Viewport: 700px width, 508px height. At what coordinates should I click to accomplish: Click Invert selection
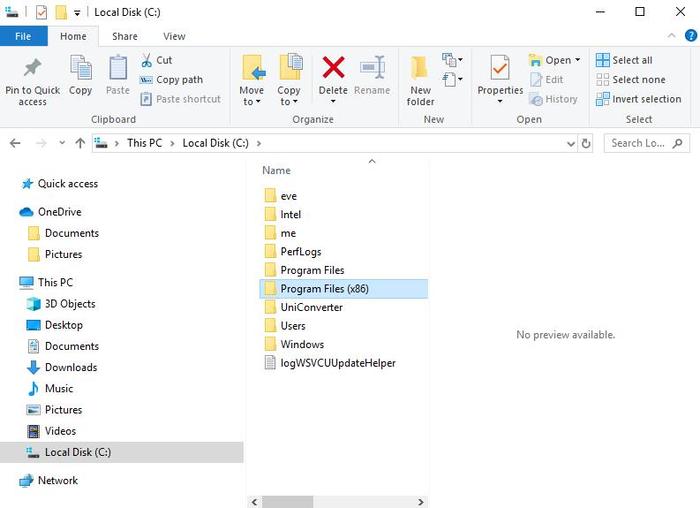point(639,99)
